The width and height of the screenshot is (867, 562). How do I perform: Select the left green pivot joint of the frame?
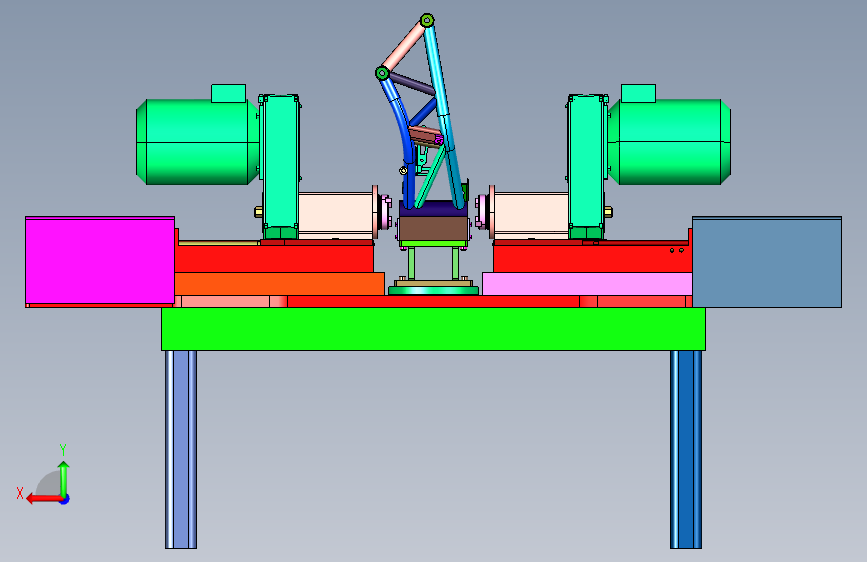pyautogui.click(x=382, y=73)
